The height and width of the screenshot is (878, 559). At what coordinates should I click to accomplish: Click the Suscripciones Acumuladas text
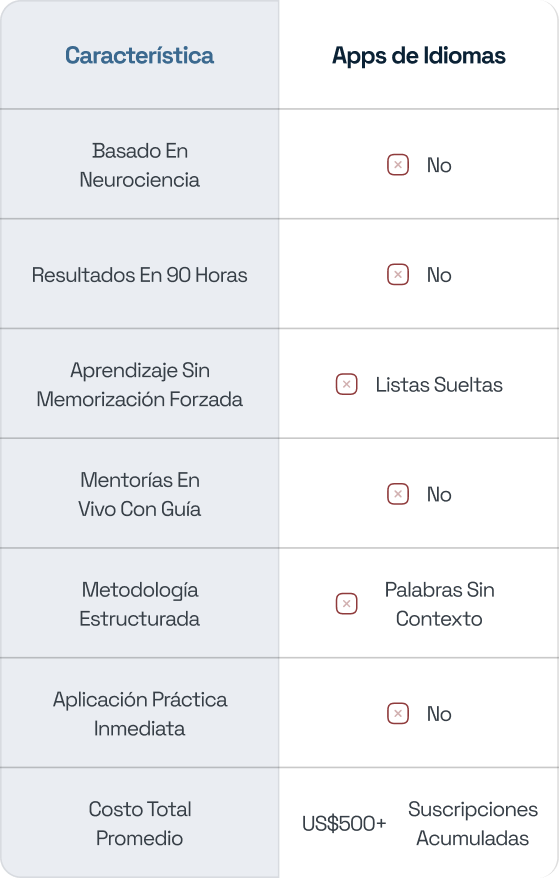(473, 824)
